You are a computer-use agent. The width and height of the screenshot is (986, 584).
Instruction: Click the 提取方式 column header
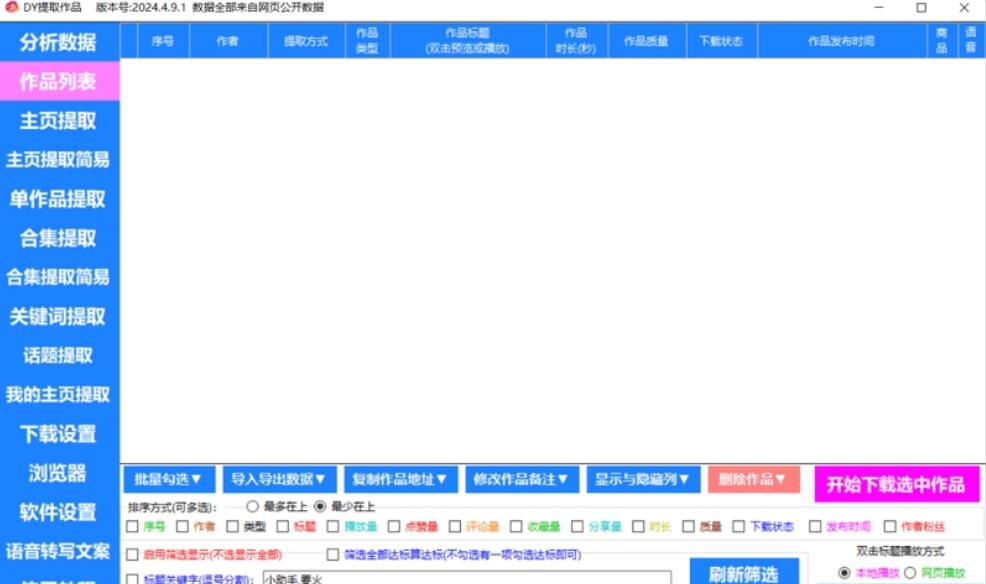click(x=306, y=41)
